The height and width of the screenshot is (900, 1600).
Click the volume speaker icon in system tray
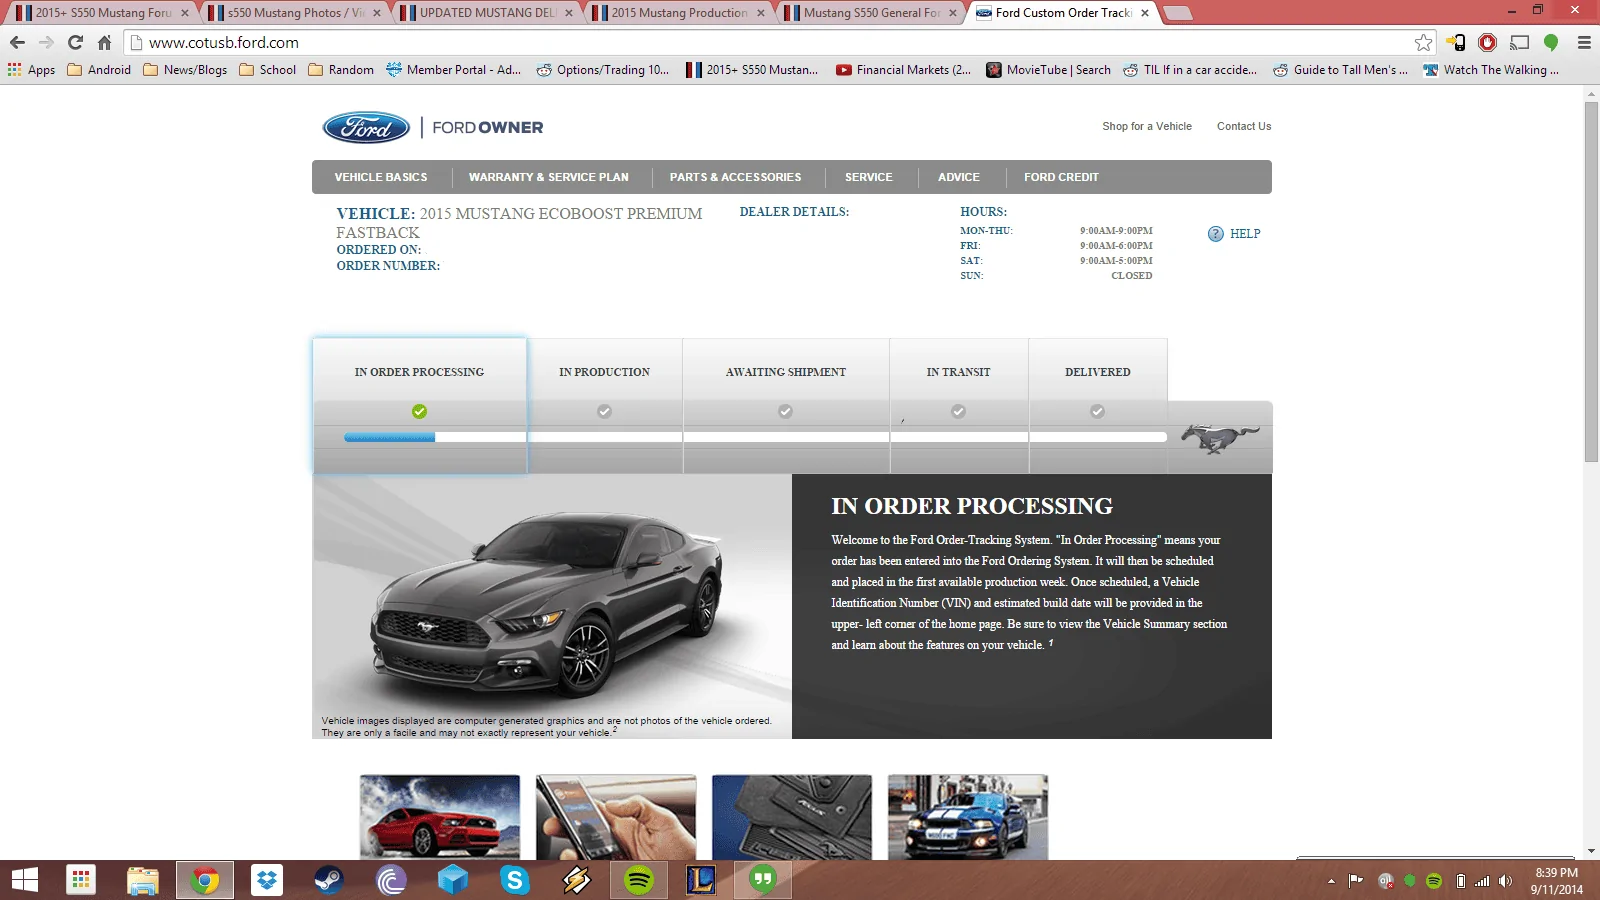[x=1505, y=881]
